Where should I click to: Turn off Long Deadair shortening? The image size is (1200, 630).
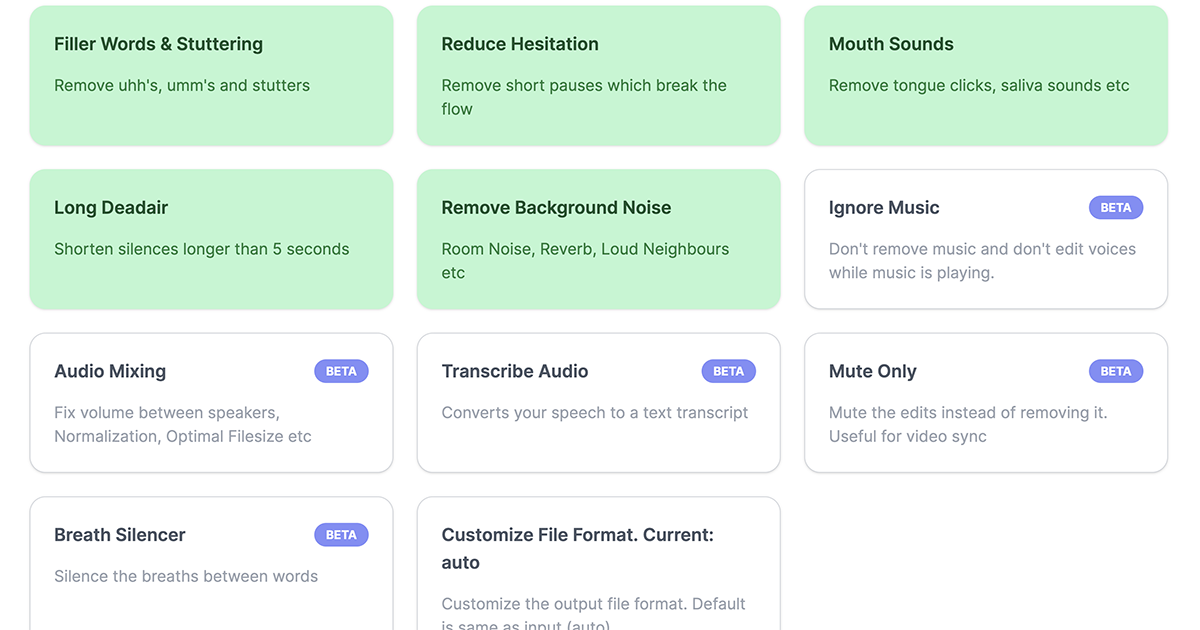pyautogui.click(x=211, y=238)
